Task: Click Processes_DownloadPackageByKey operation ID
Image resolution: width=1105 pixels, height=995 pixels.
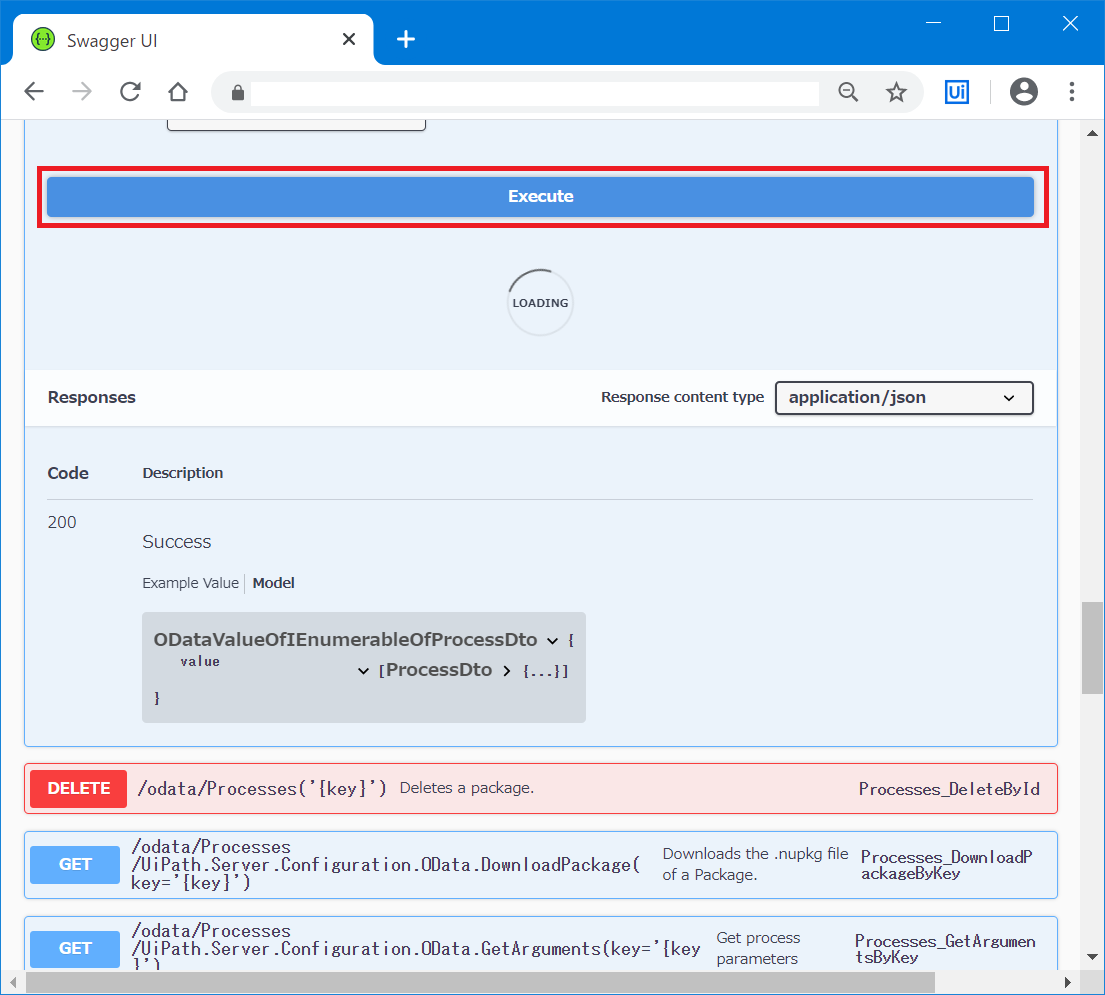Action: pyautogui.click(x=946, y=865)
